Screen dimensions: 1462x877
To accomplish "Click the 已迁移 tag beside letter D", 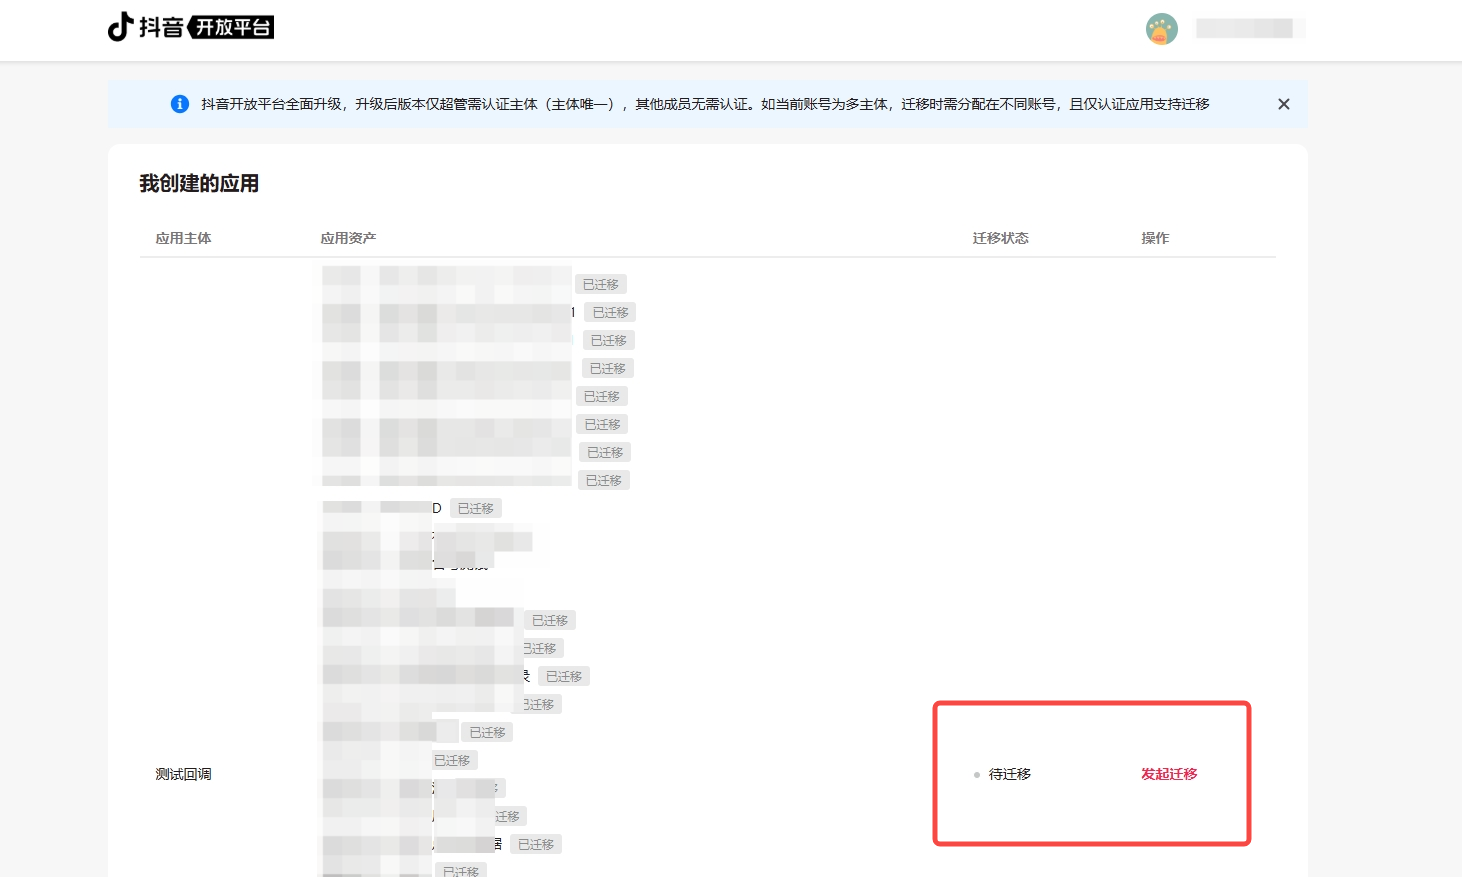I will coord(476,509).
